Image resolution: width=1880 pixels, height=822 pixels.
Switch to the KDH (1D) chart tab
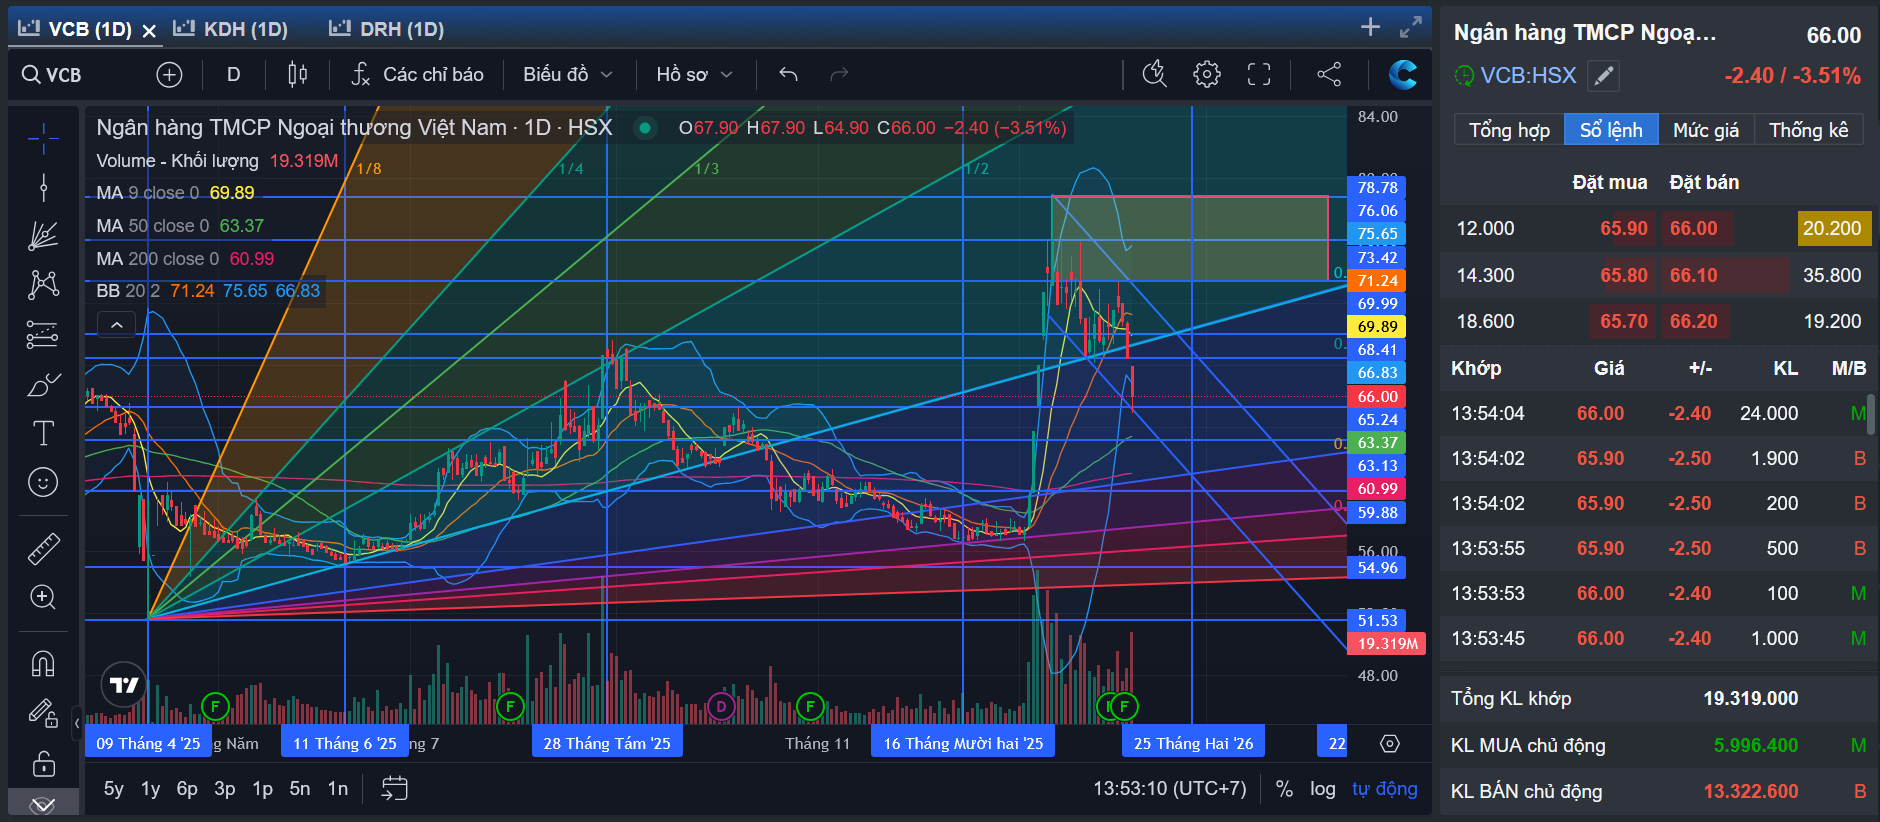coord(231,29)
